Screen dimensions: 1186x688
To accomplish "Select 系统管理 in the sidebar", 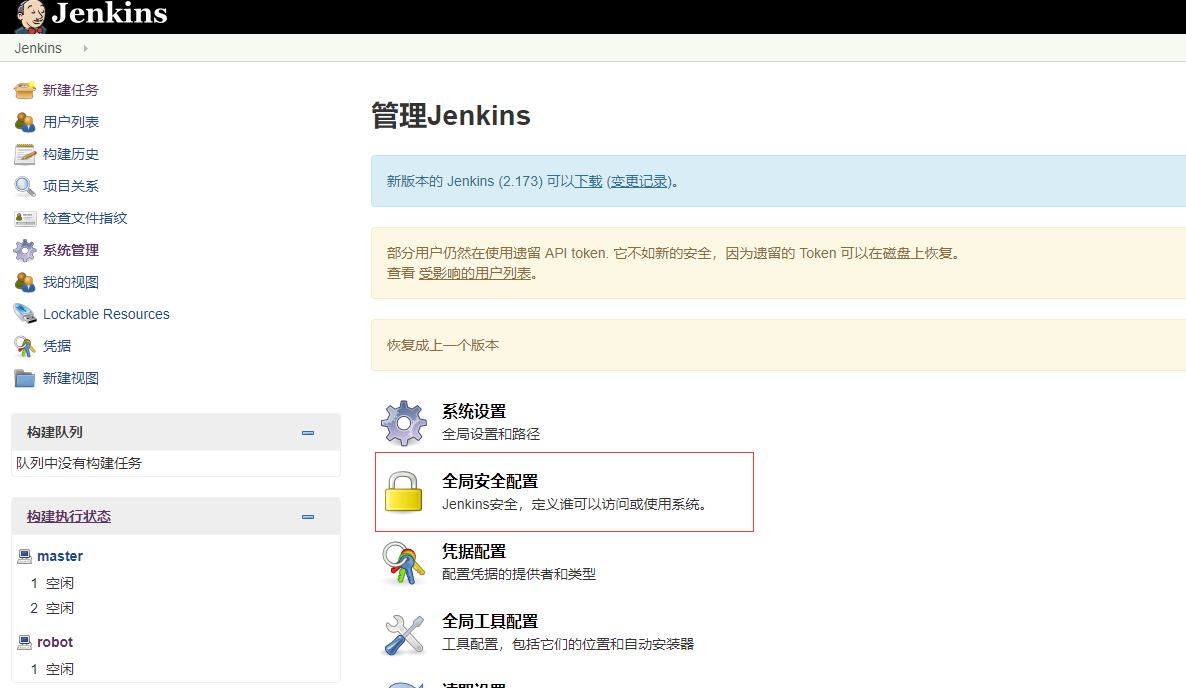I will pyautogui.click(x=70, y=250).
